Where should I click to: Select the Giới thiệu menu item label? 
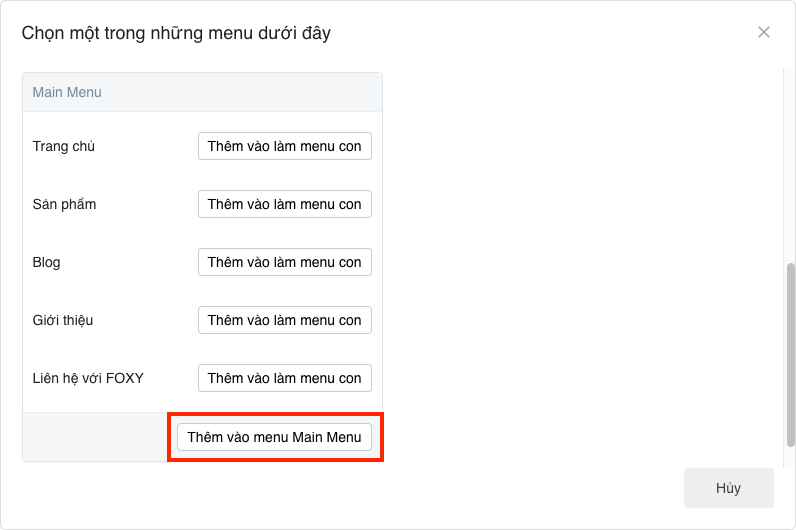pos(63,320)
